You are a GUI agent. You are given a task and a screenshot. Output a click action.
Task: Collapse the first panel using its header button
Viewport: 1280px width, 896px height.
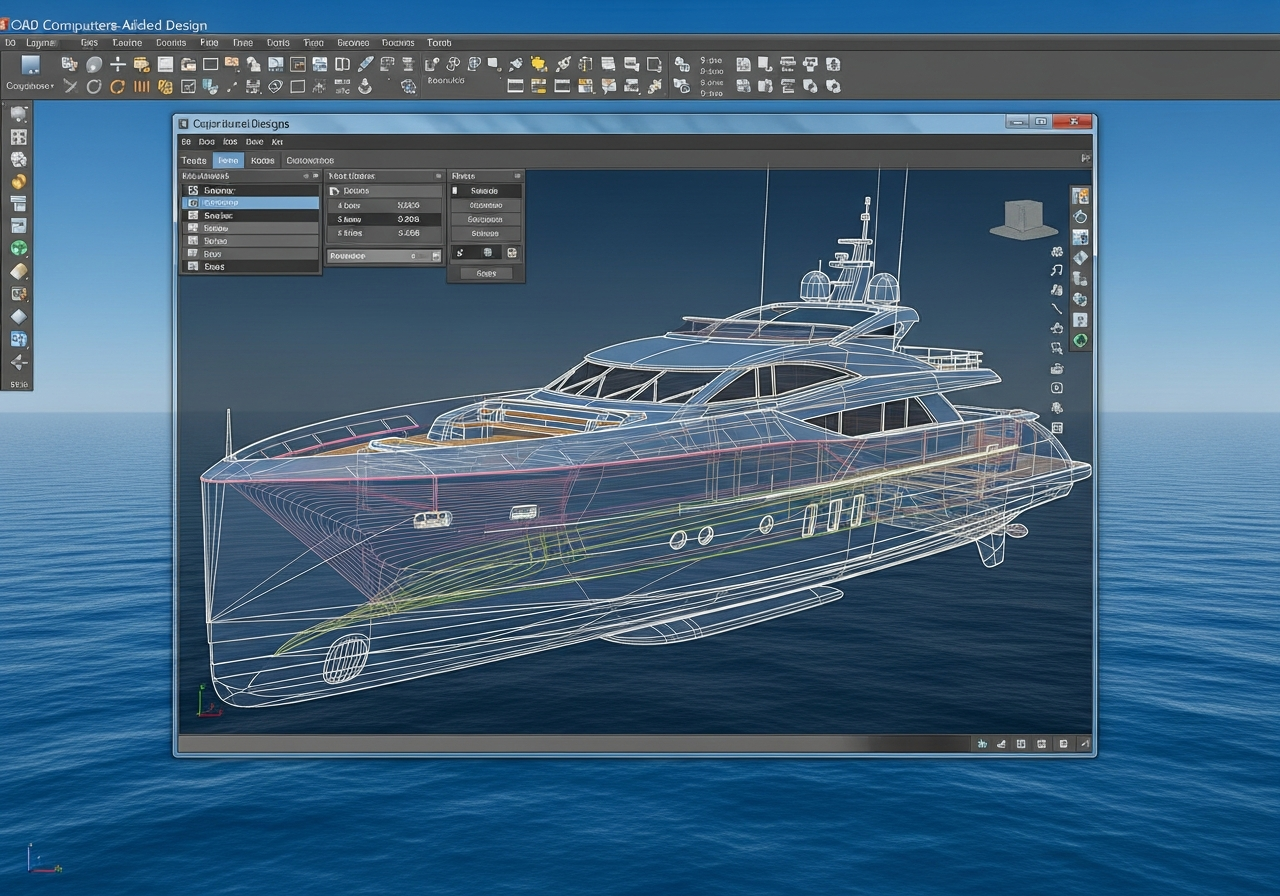316,176
